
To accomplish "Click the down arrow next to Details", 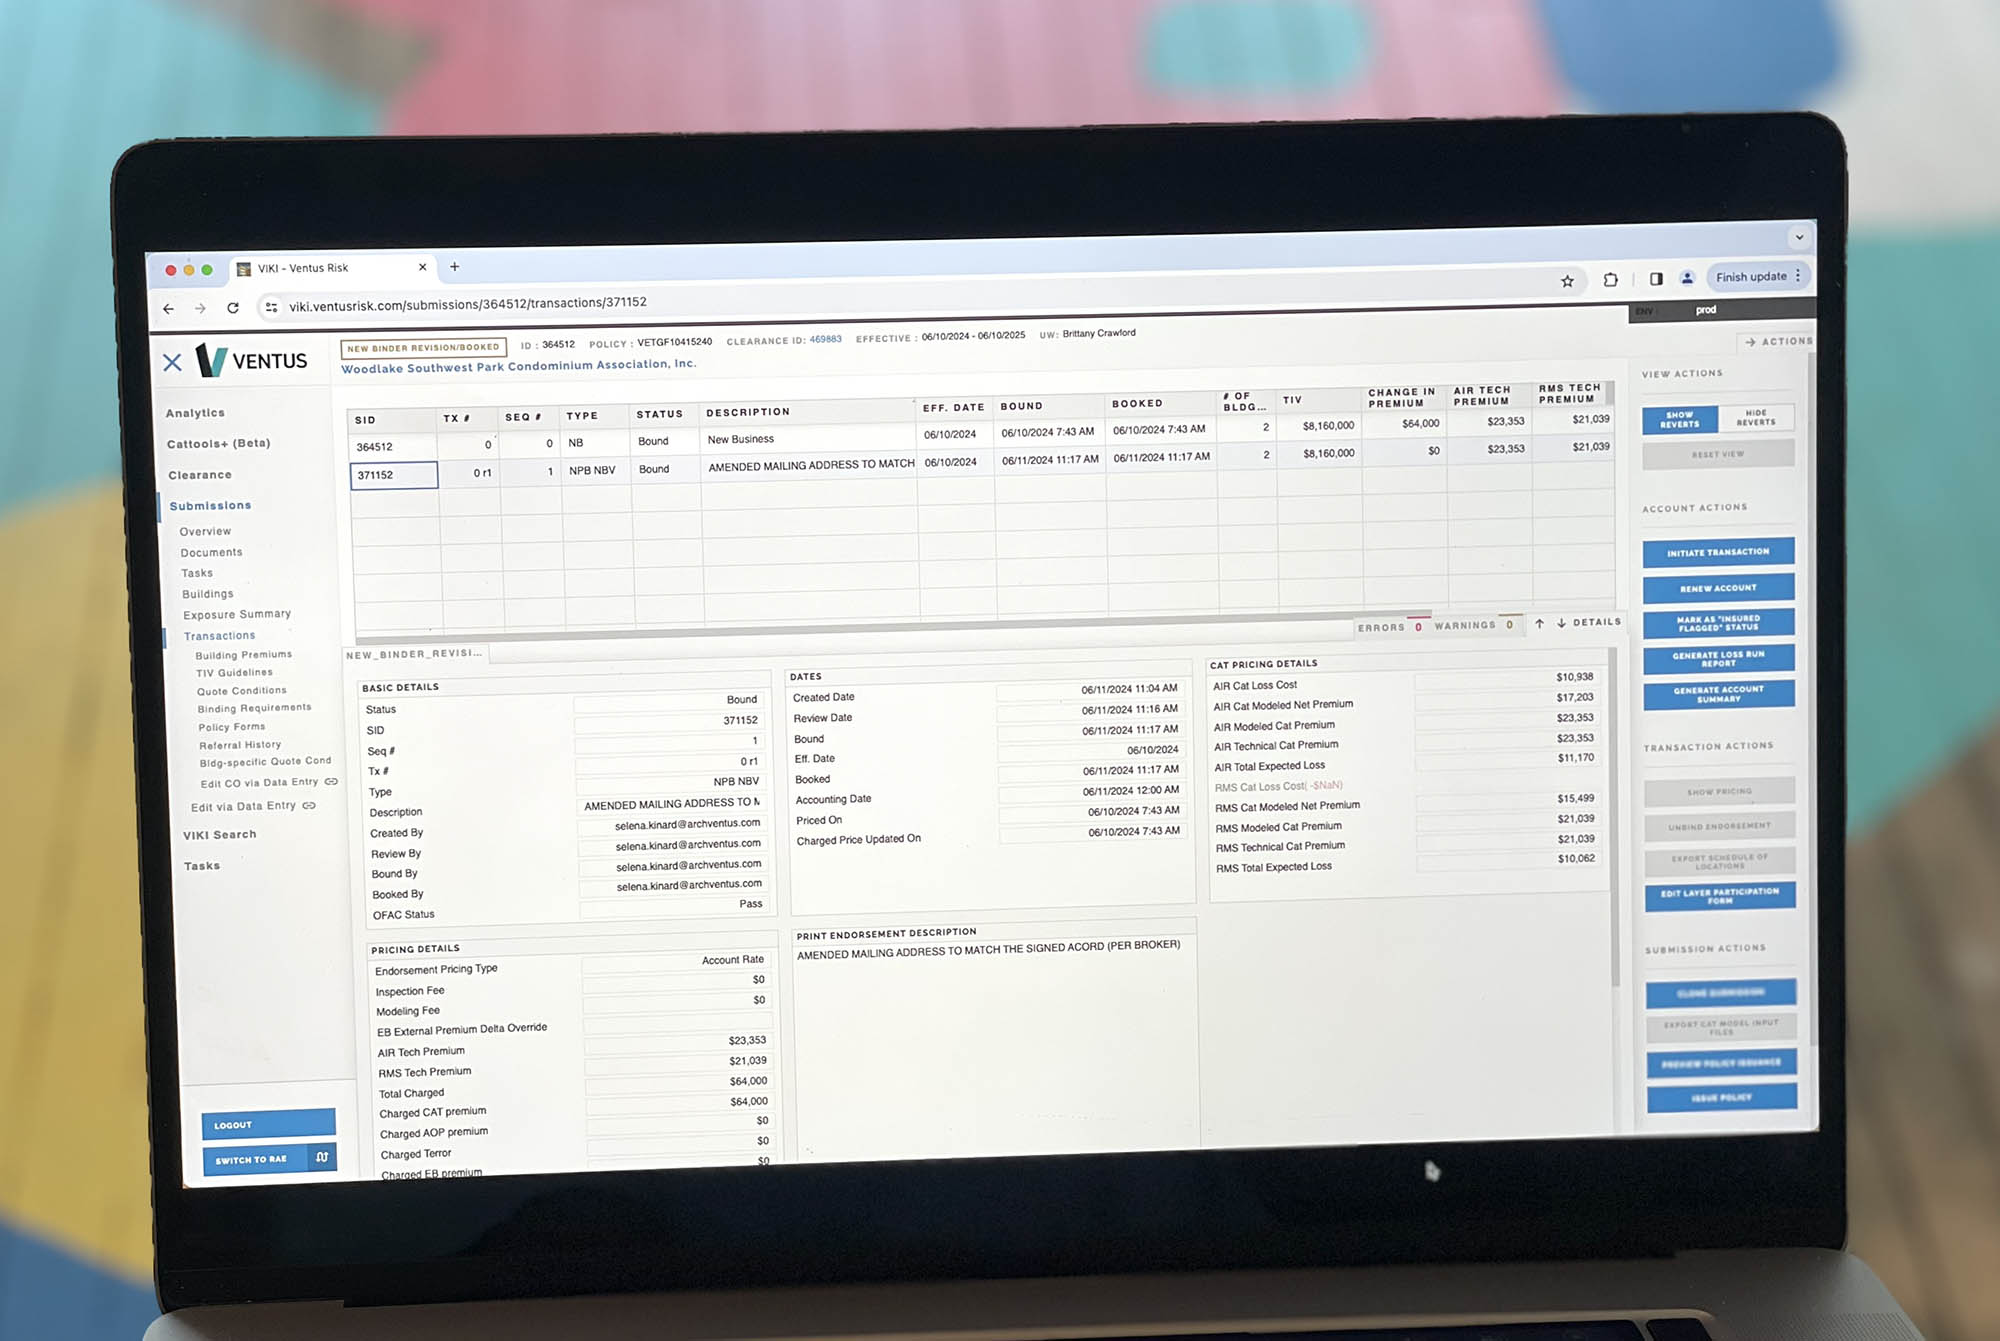I will (1561, 623).
